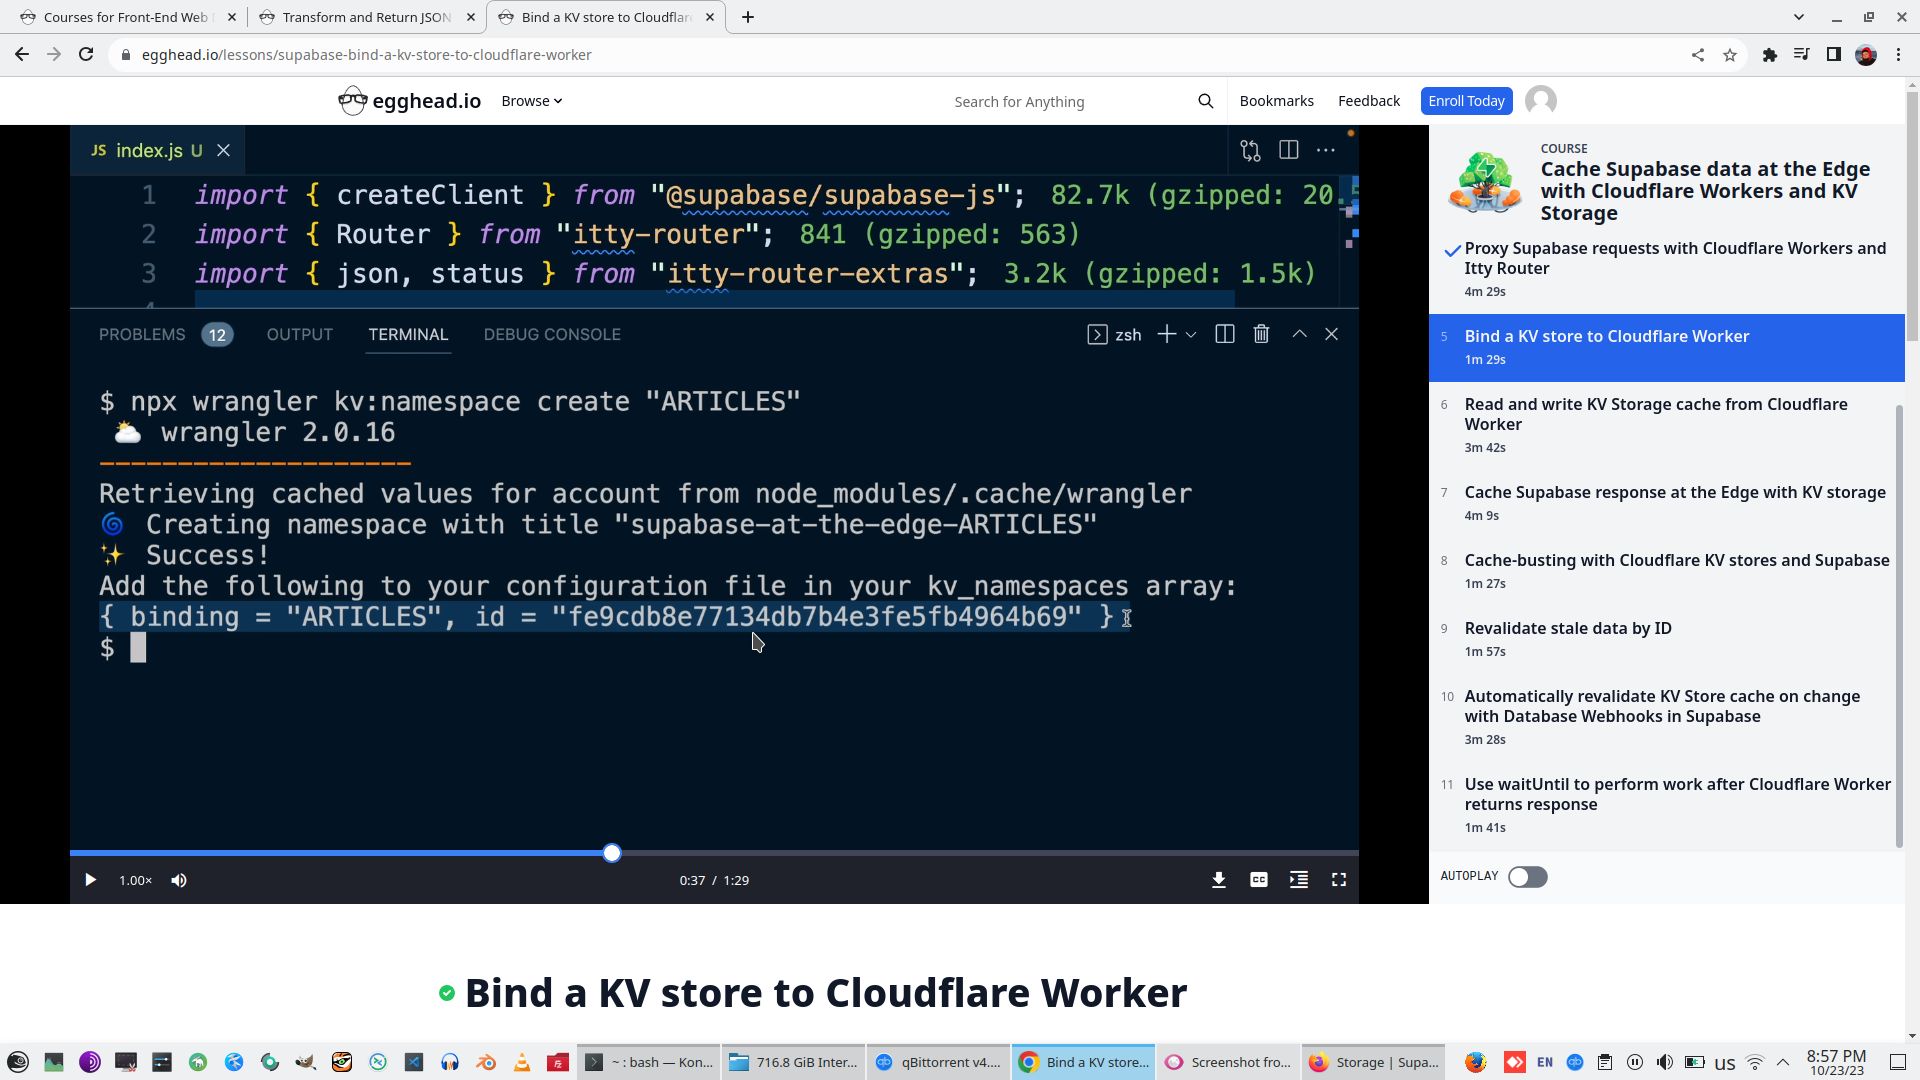Screen dimensions: 1920x1080
Task: Download the lesson video
Action: click(1218, 880)
